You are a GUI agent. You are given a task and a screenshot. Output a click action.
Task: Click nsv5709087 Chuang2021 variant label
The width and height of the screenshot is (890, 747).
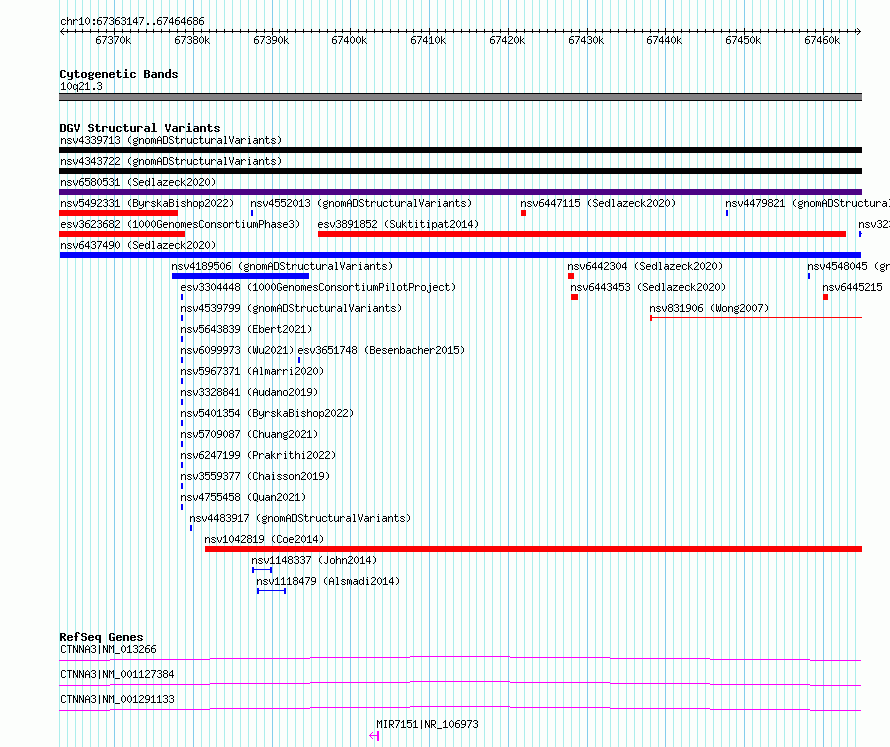pos(249,434)
